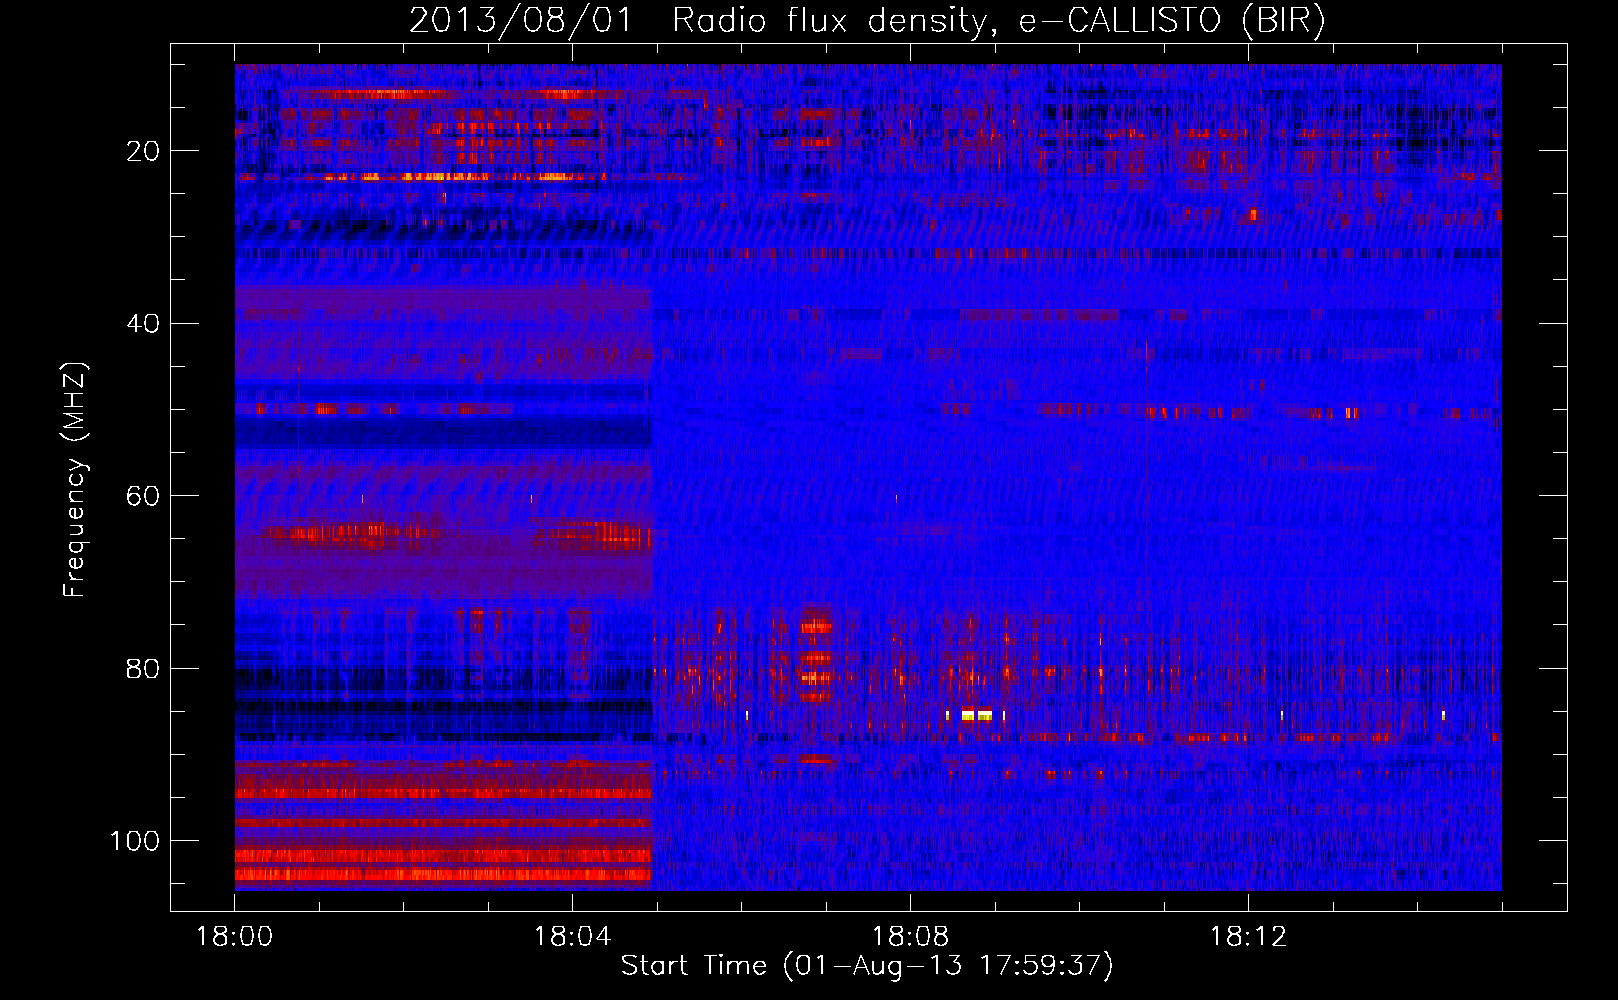Click the 18:12 time tick label

point(1248,937)
